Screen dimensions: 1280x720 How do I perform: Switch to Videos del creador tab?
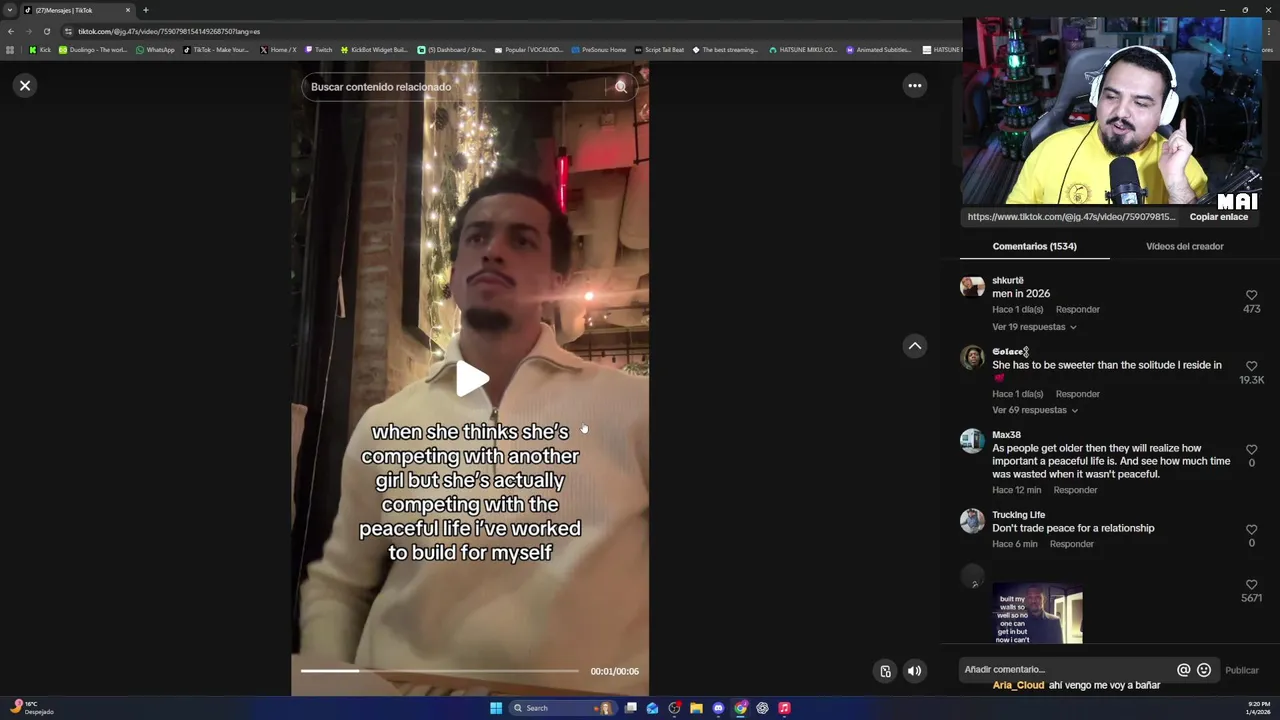(1184, 246)
